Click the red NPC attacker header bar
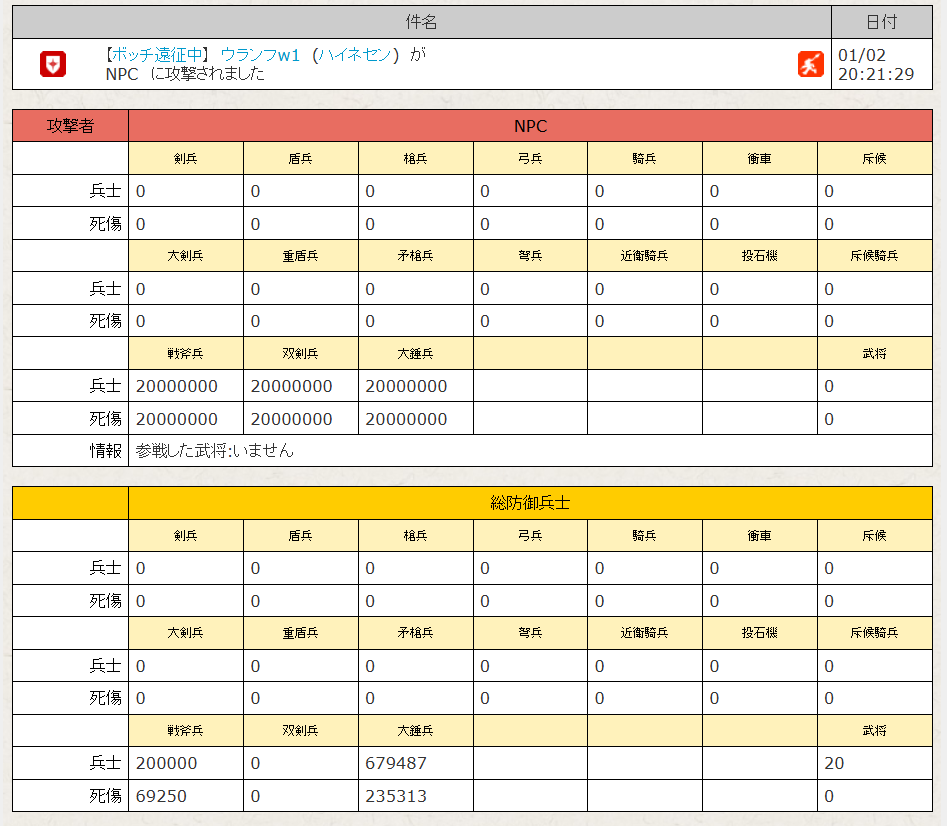The width and height of the screenshot is (951, 826). click(x=530, y=126)
